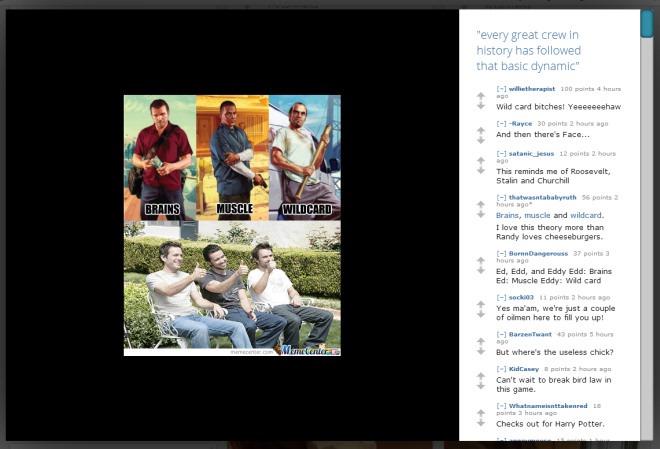Select the 'Ed, Edd, and Eddy' comment text

pos(554,276)
